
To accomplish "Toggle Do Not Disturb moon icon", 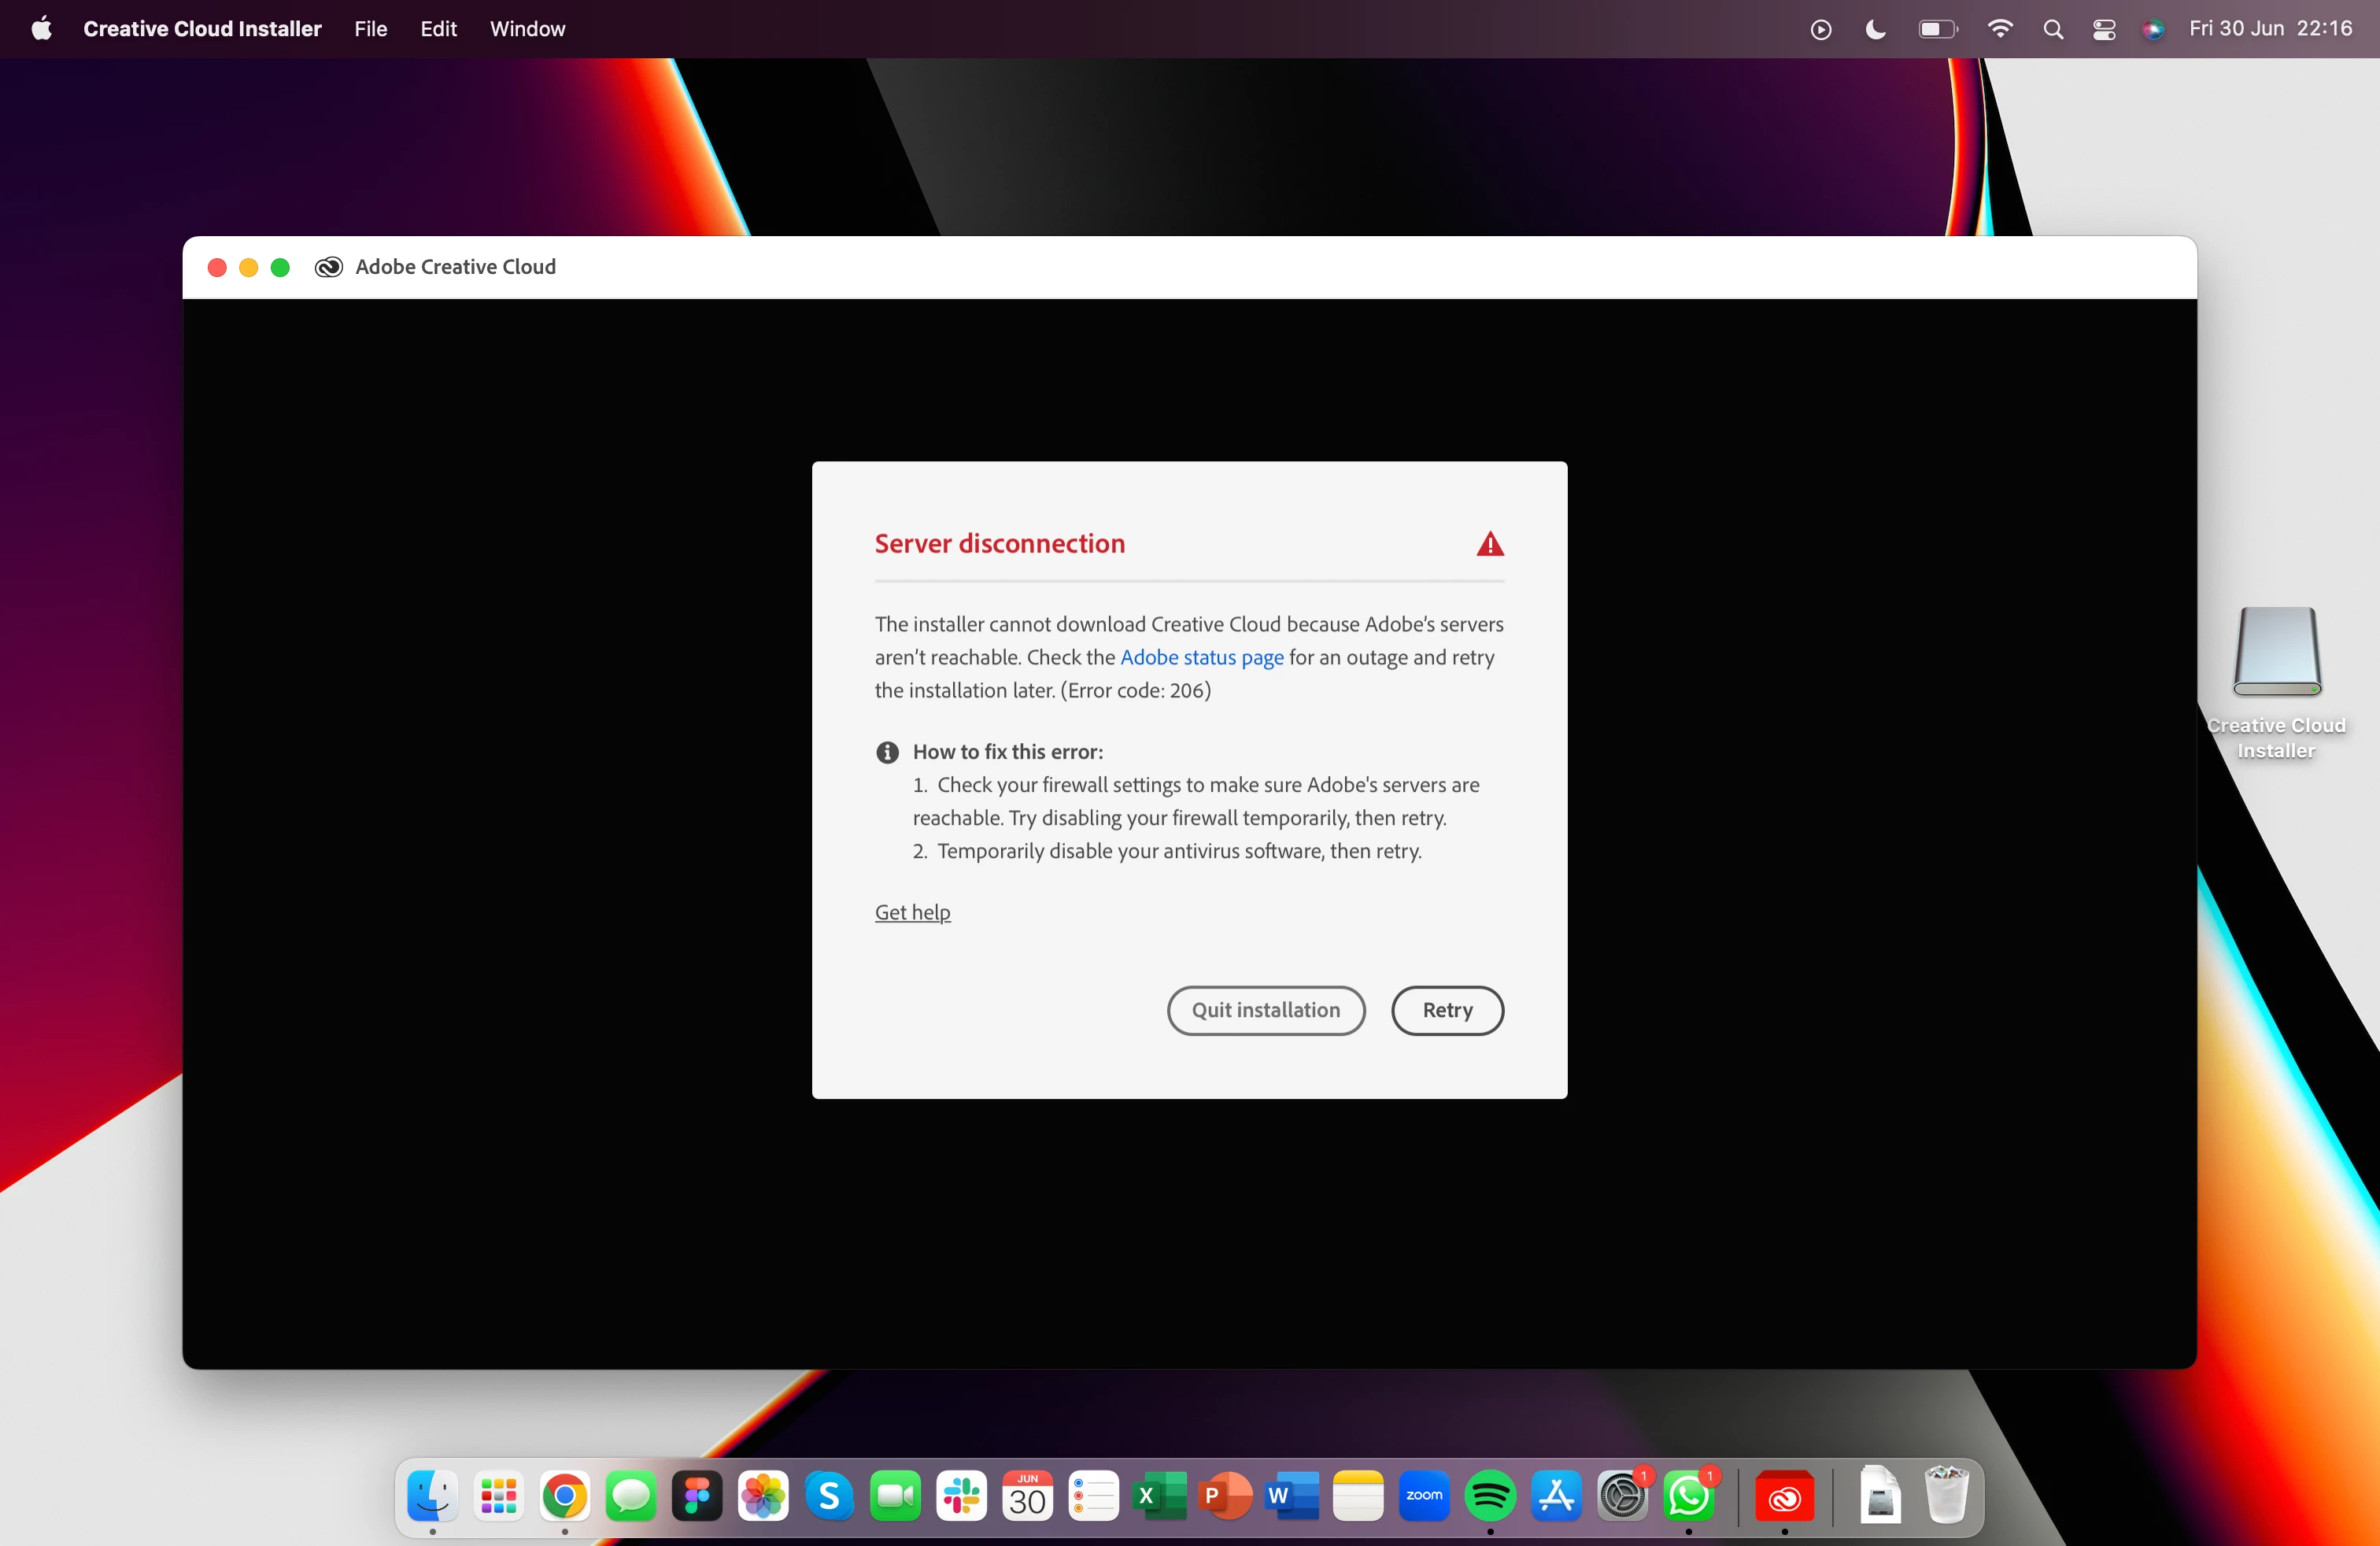I will pos(1875,29).
